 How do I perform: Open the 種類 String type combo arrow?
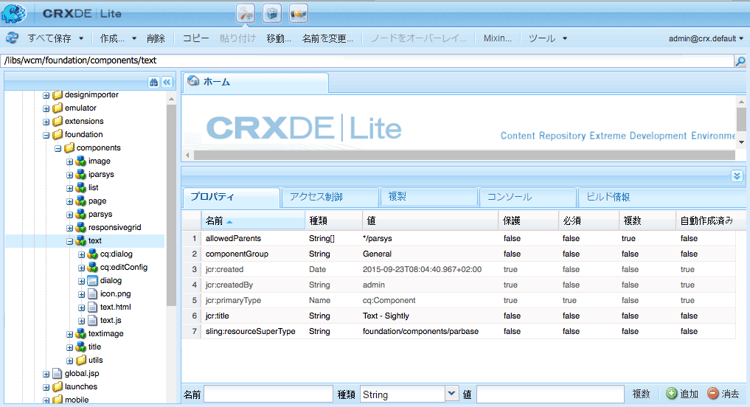click(x=452, y=394)
